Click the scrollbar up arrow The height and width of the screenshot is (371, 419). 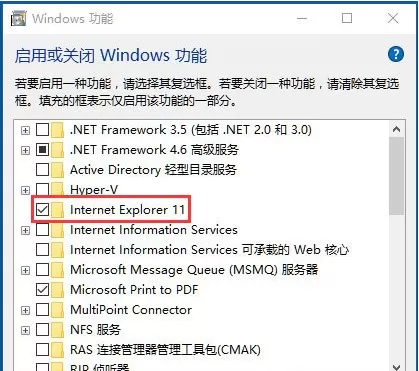coord(396,129)
